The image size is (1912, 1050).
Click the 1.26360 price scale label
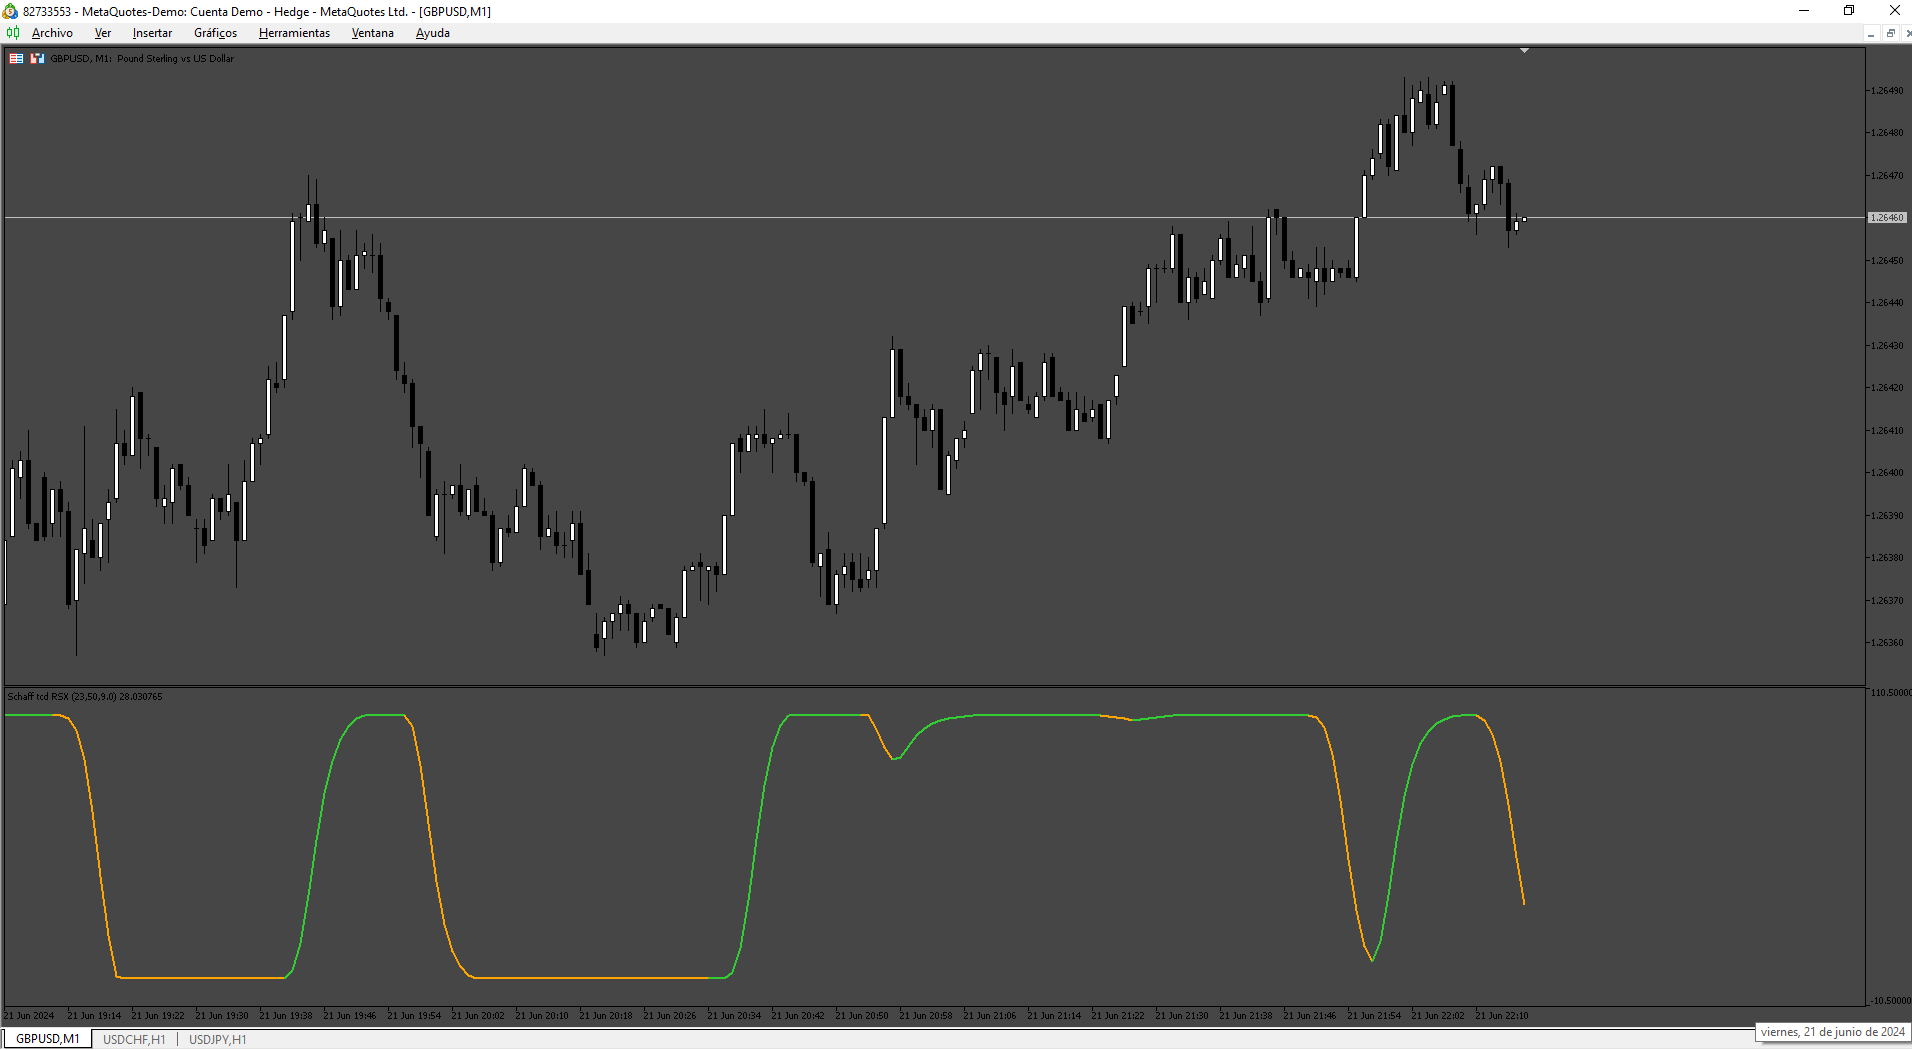tap(1887, 643)
